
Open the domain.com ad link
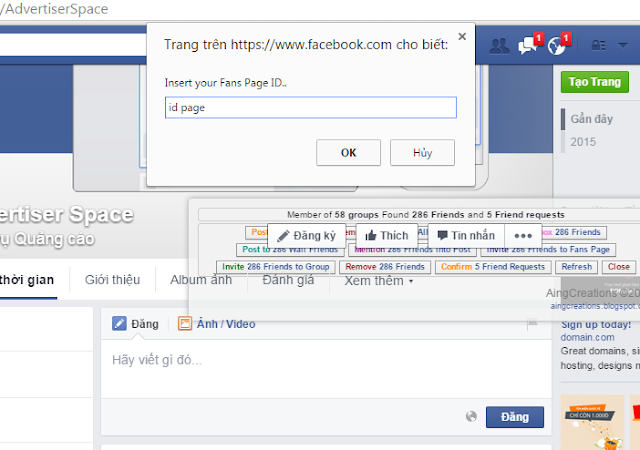587,338
